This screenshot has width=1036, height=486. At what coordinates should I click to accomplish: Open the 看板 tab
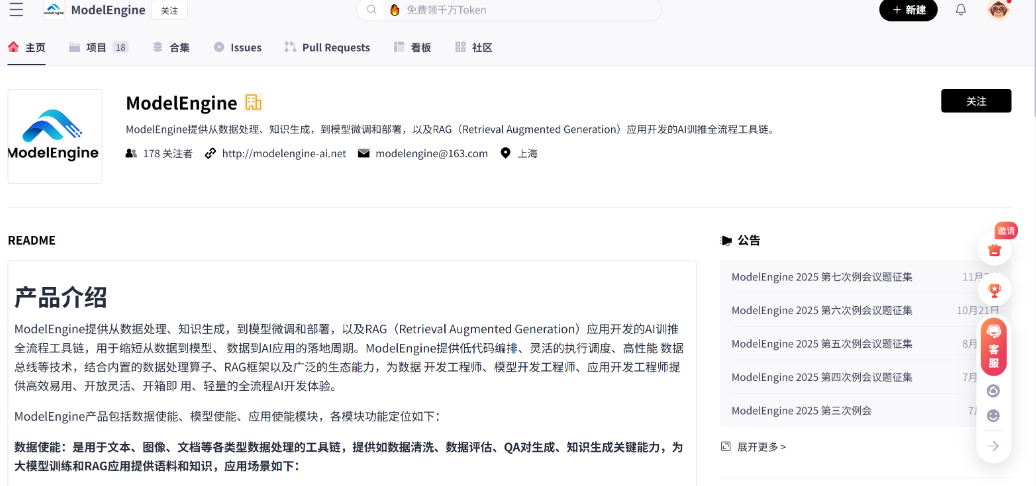pos(412,48)
